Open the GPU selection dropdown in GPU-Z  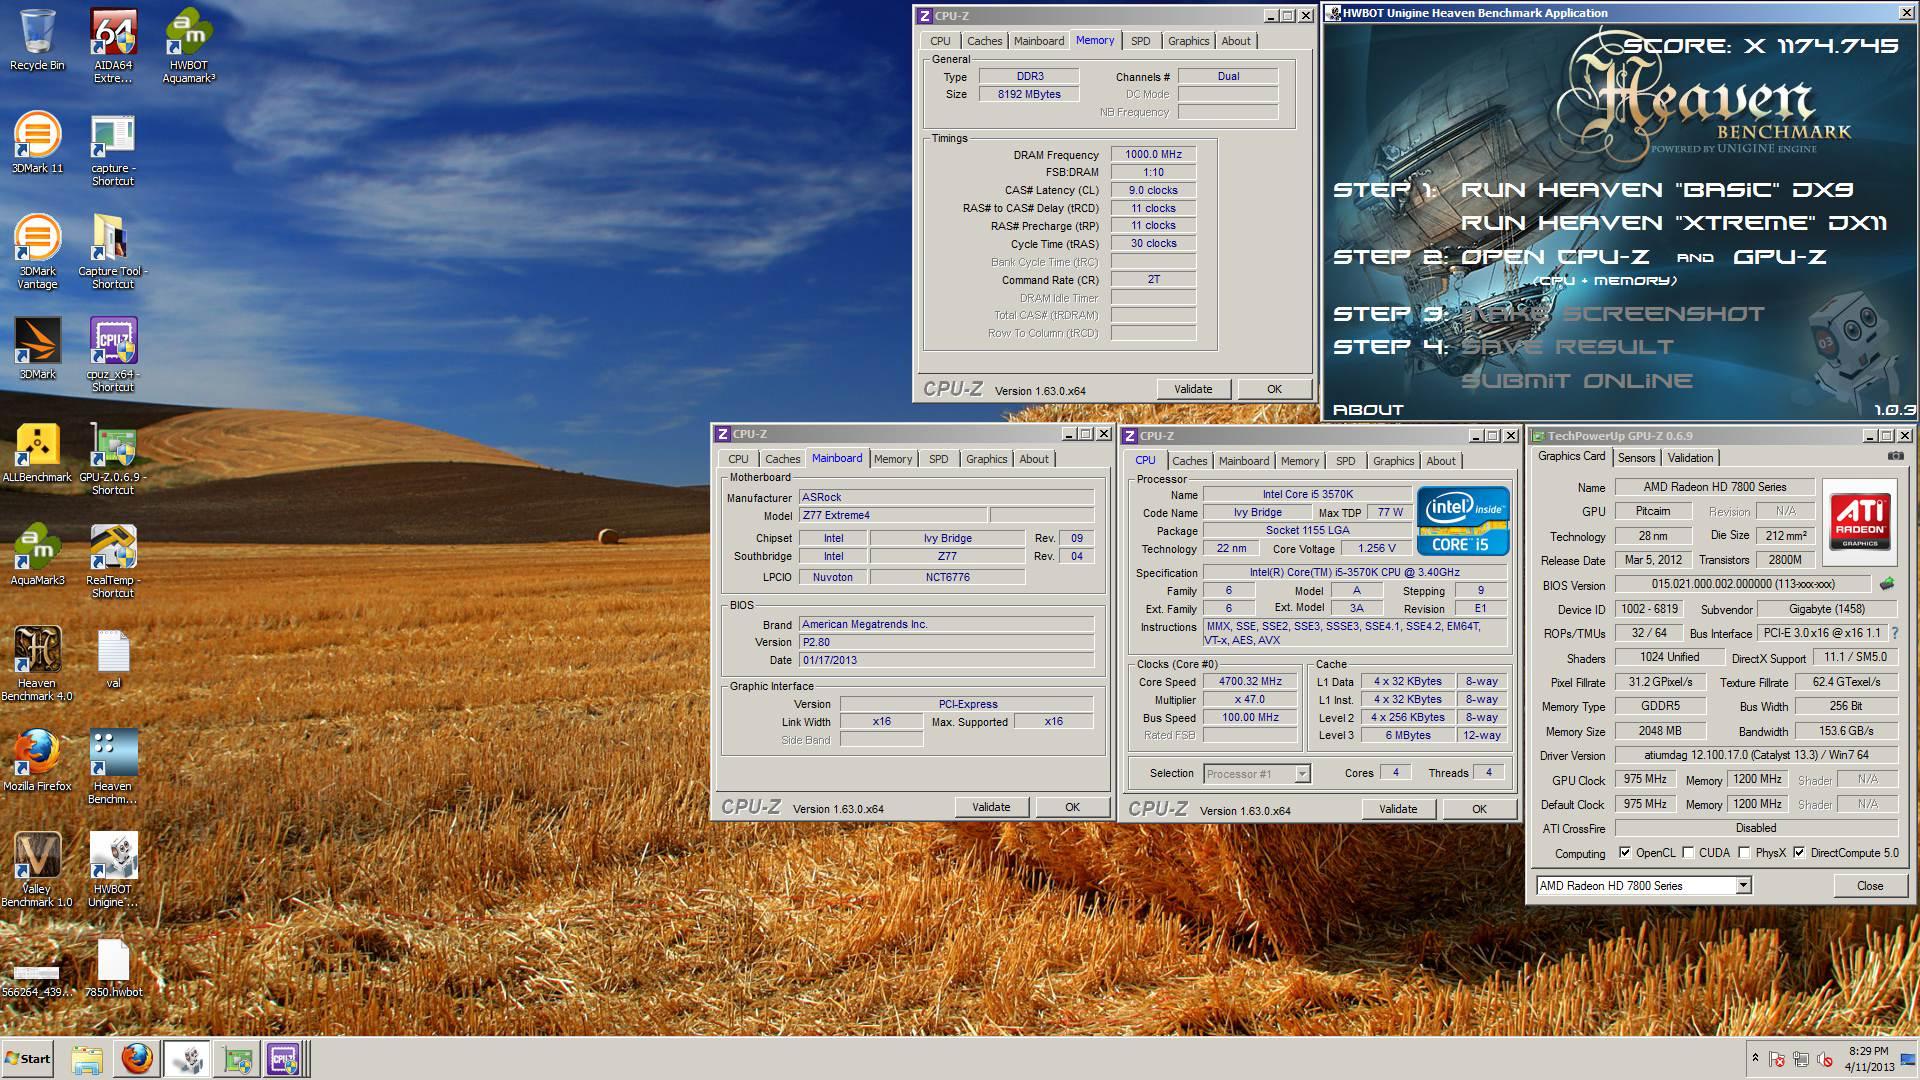click(x=1743, y=885)
